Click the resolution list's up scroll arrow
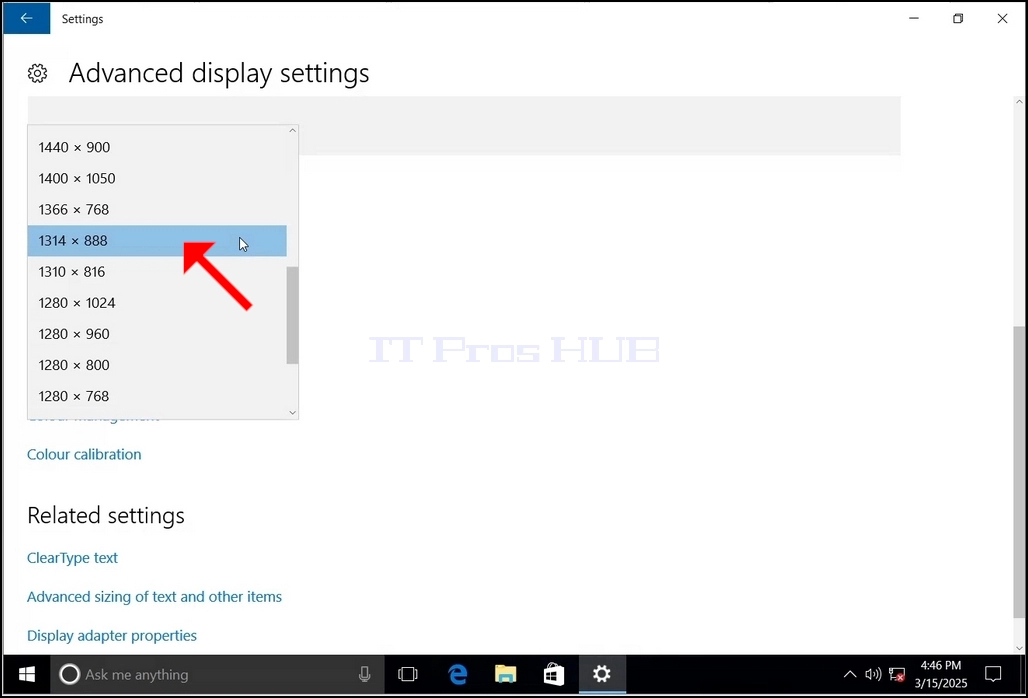Screen dimensions: 1028x698 pos(292,130)
